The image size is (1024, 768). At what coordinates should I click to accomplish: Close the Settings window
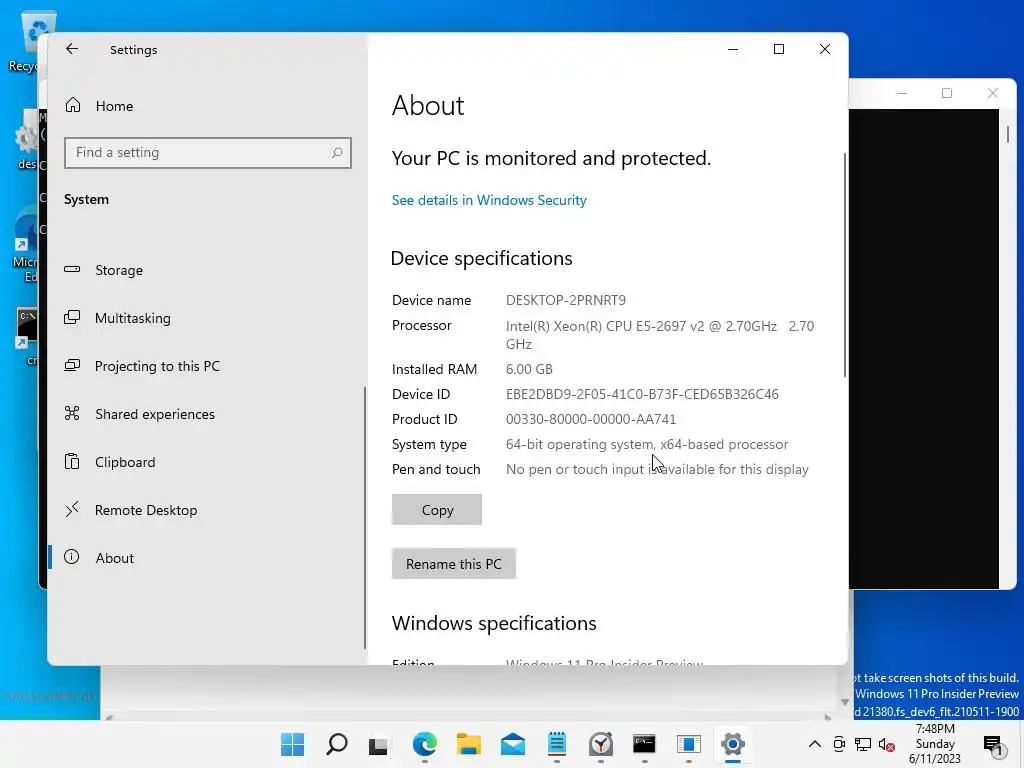825,49
